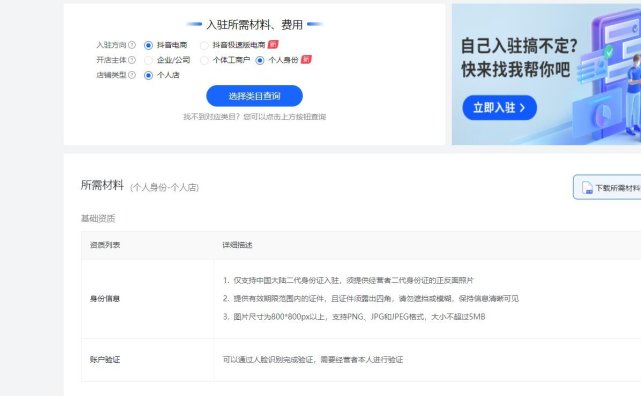641x396 pixels.
Task: Click the 选择类目查询 button
Action: tap(254, 96)
